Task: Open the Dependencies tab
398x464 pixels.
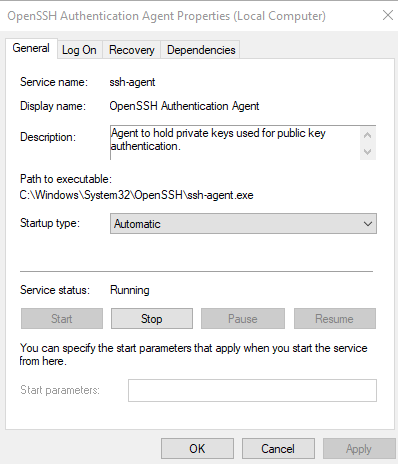Action: tap(201, 50)
